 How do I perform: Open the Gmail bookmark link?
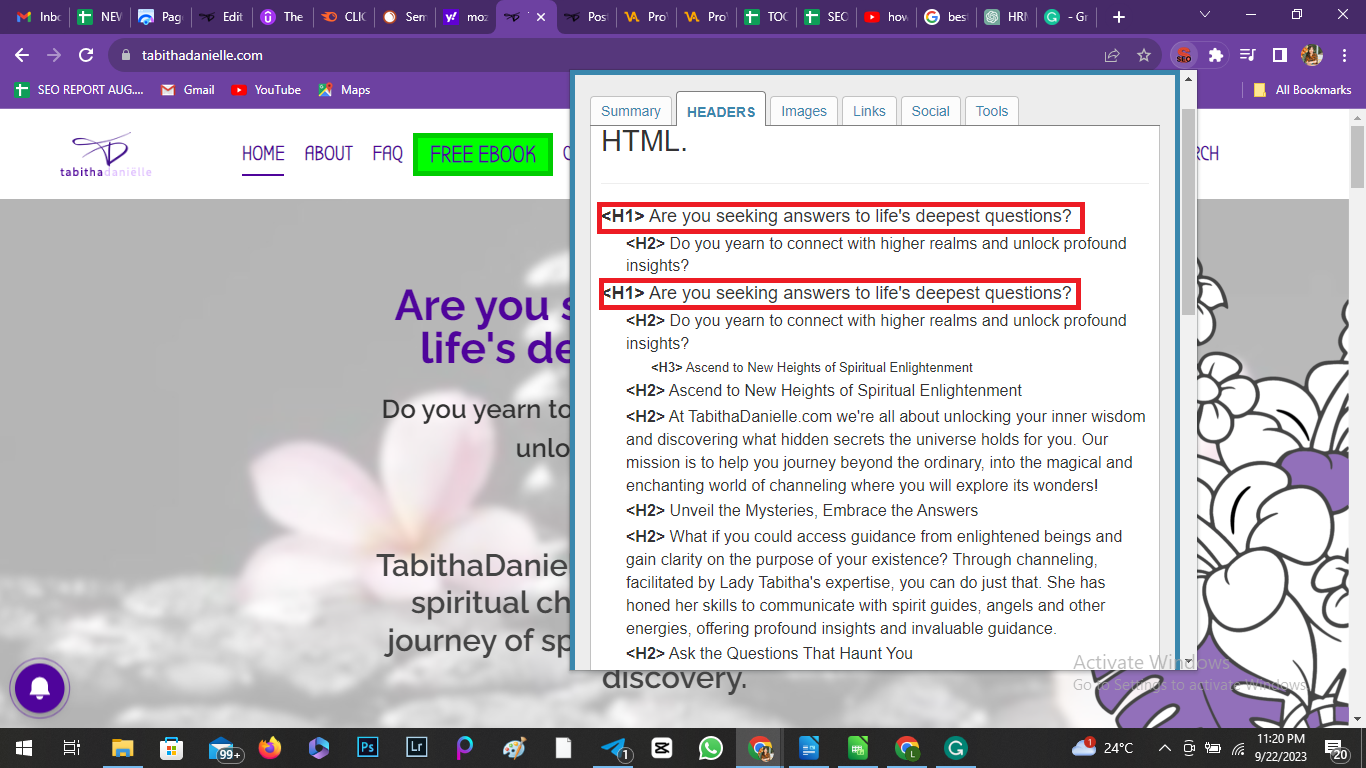188,89
